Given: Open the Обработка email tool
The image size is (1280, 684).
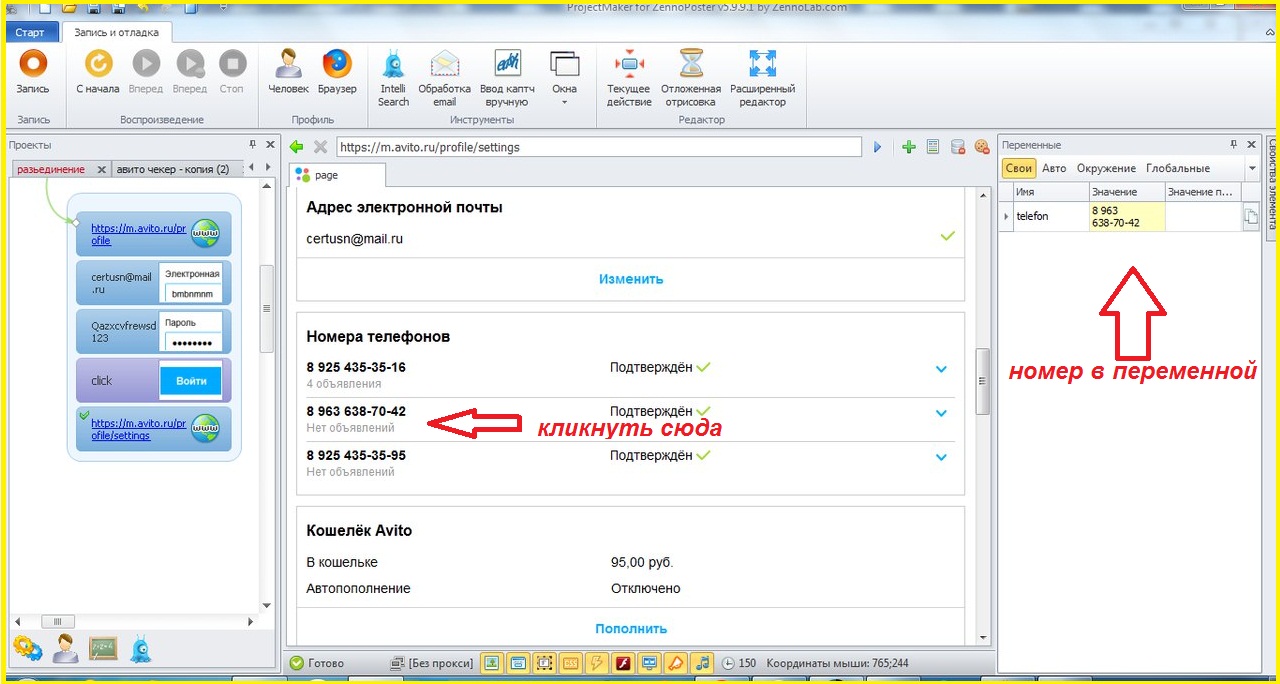Looking at the screenshot, I should pyautogui.click(x=444, y=78).
